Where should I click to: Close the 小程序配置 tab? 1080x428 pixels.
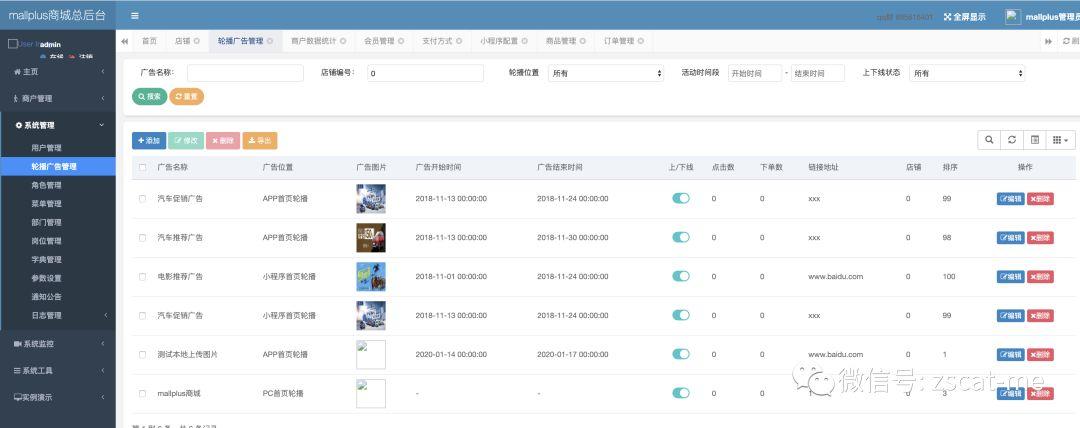point(525,41)
